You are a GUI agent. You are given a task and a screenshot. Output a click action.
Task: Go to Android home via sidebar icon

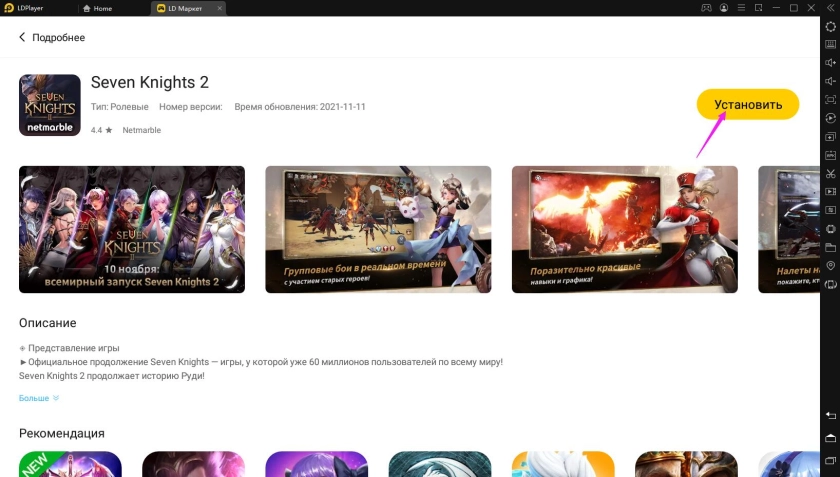[830, 438]
